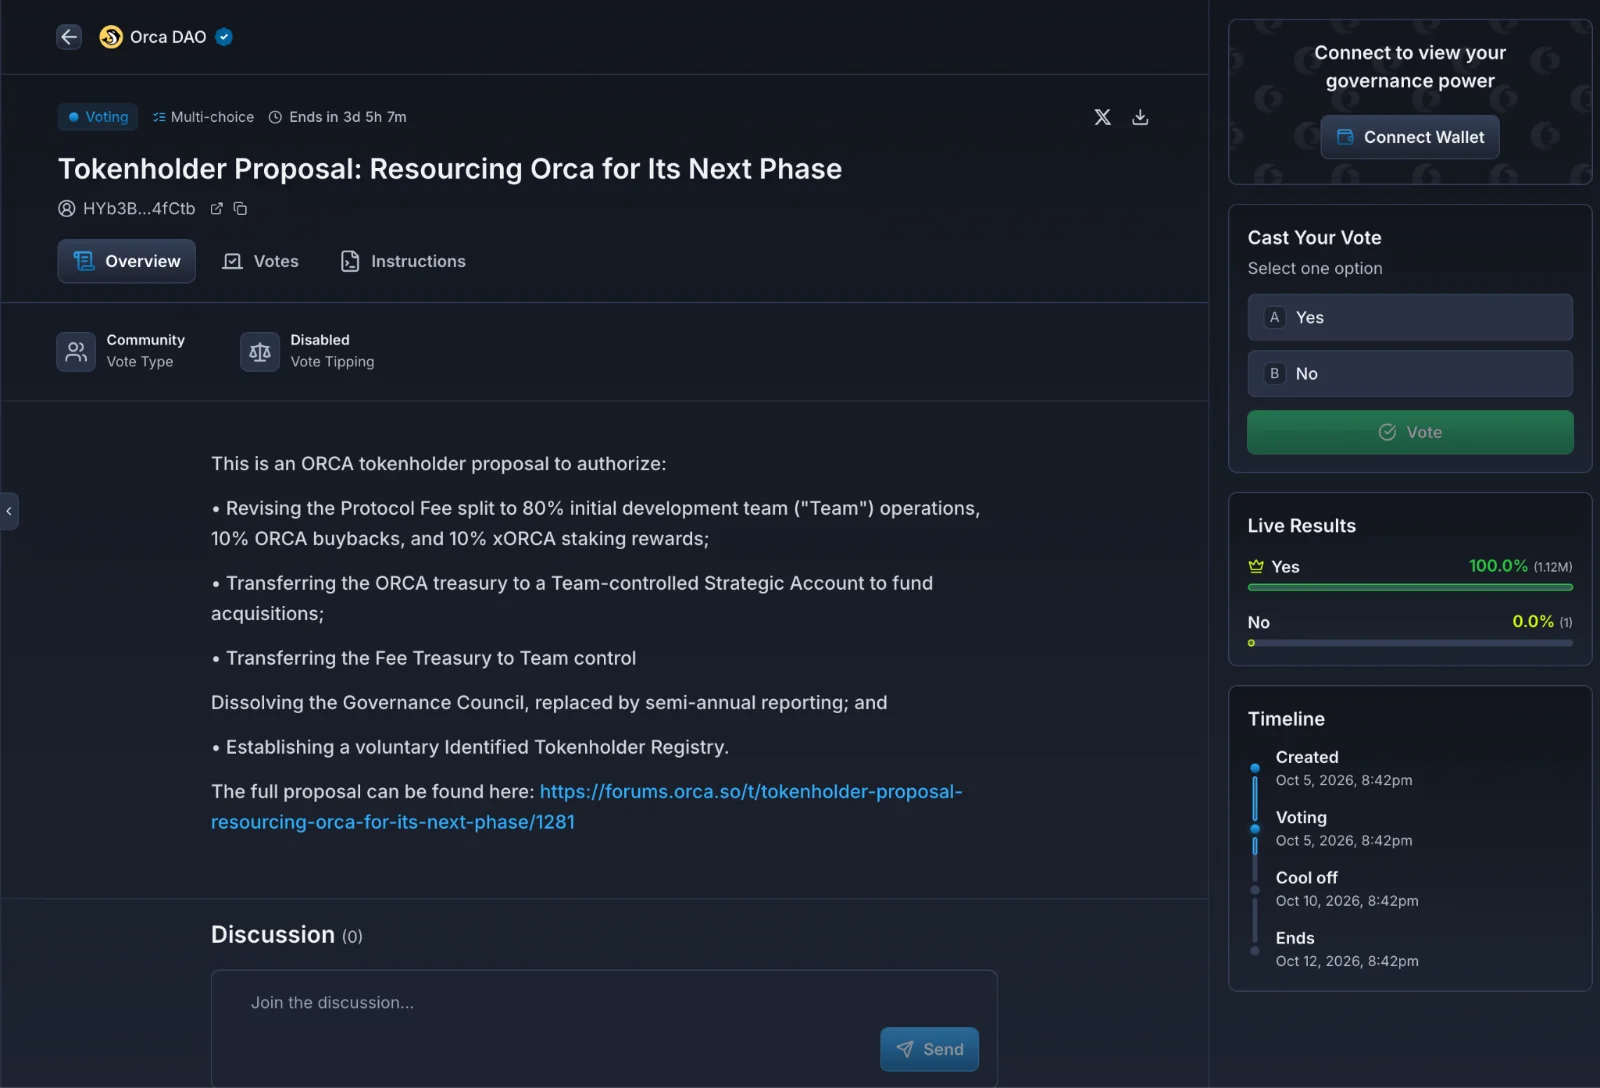Screen dimensions: 1600x1088
Task: Click the Orca DAO logo icon
Action: [x=111, y=37]
